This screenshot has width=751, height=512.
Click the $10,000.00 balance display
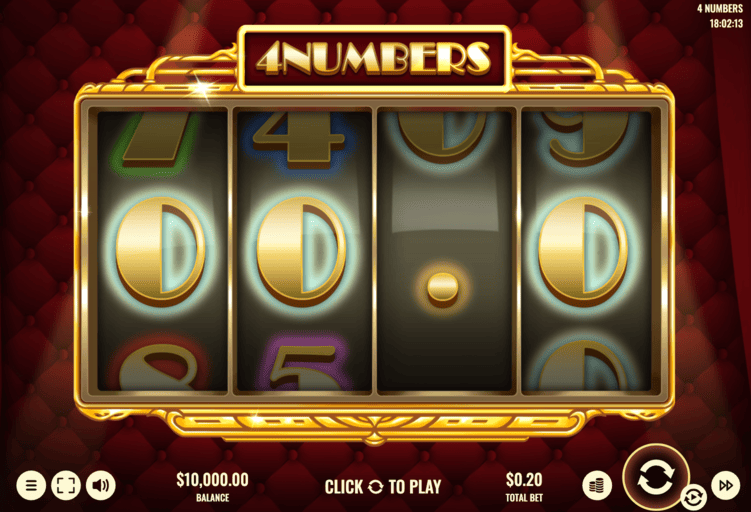(212, 479)
